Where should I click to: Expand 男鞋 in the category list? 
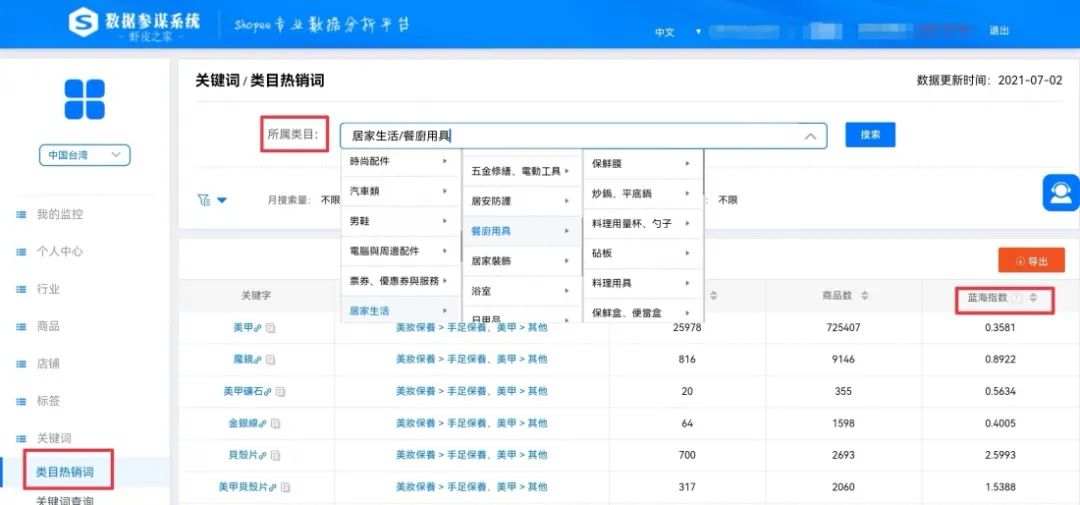point(401,221)
